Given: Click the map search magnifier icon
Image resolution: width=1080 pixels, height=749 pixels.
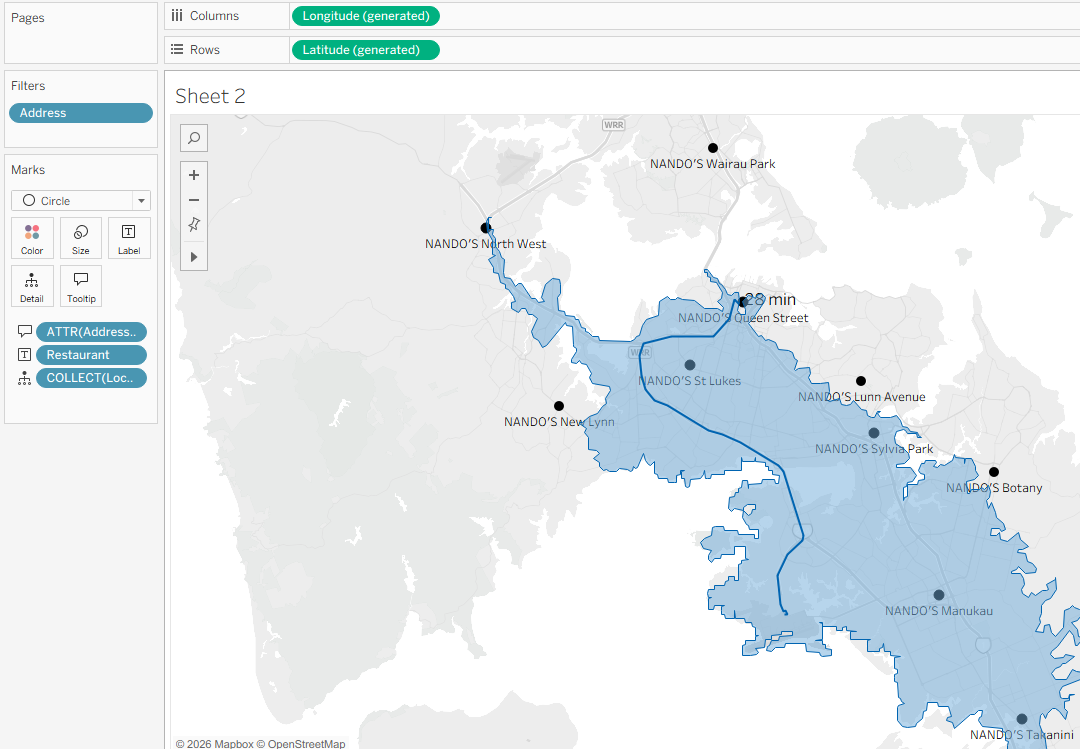Looking at the screenshot, I should 194,138.
